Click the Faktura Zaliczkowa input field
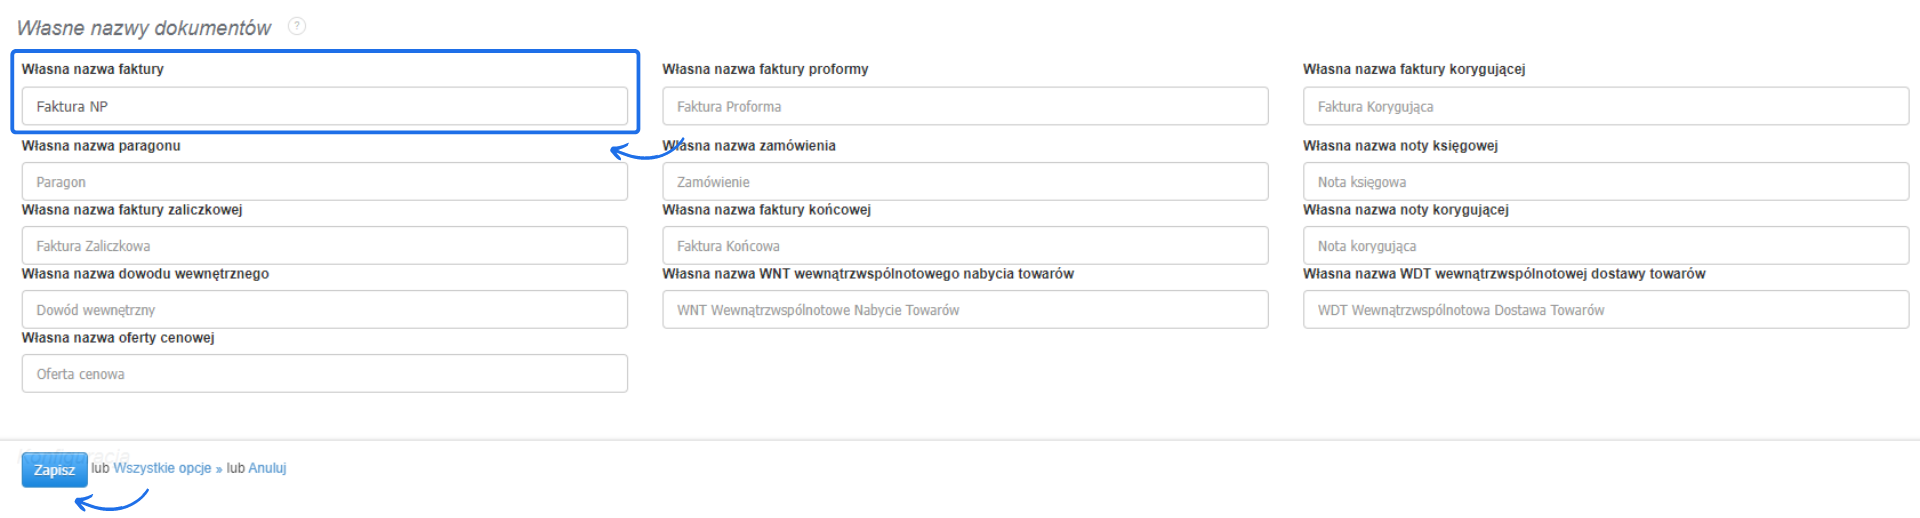This screenshot has width=1920, height=518. tap(324, 246)
